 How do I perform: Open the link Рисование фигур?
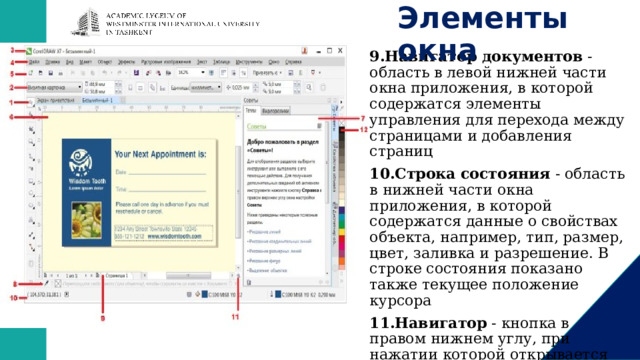coord(264,261)
